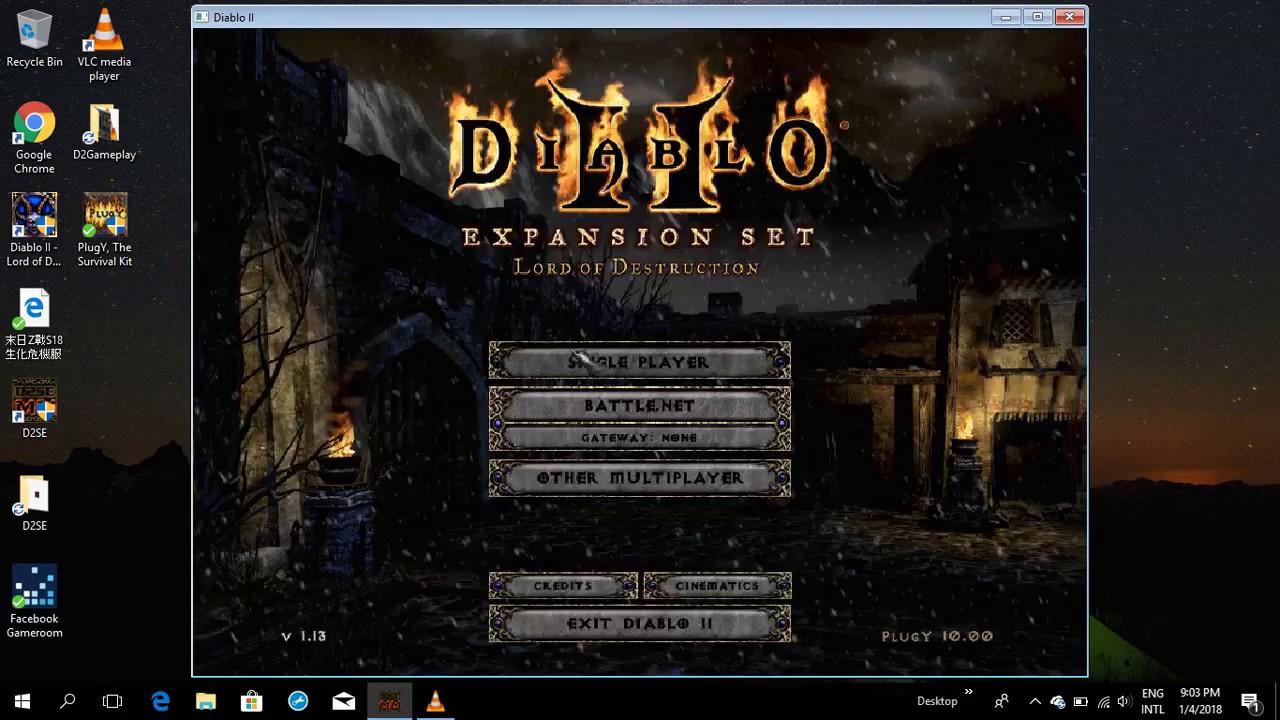Open Mail app from taskbar

pyautogui.click(x=343, y=701)
